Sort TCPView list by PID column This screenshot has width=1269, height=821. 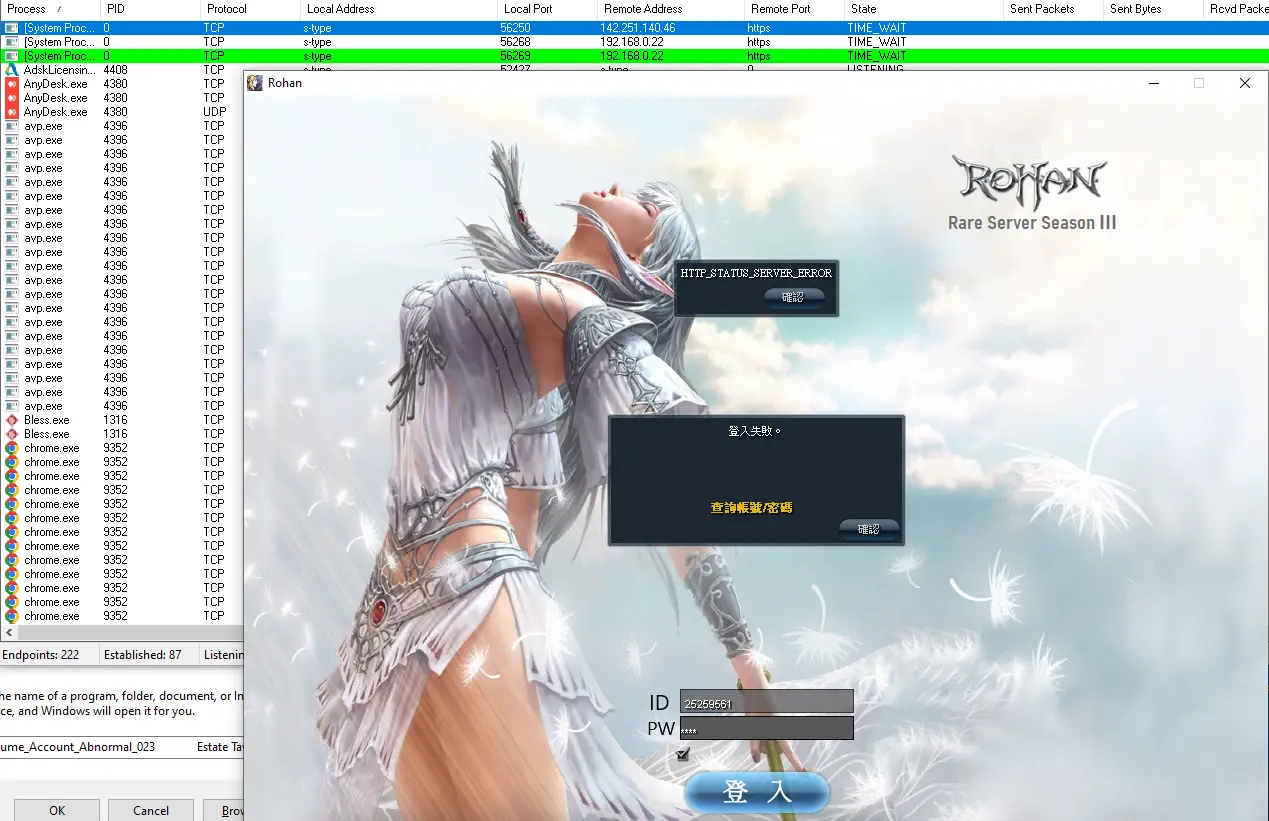point(150,9)
